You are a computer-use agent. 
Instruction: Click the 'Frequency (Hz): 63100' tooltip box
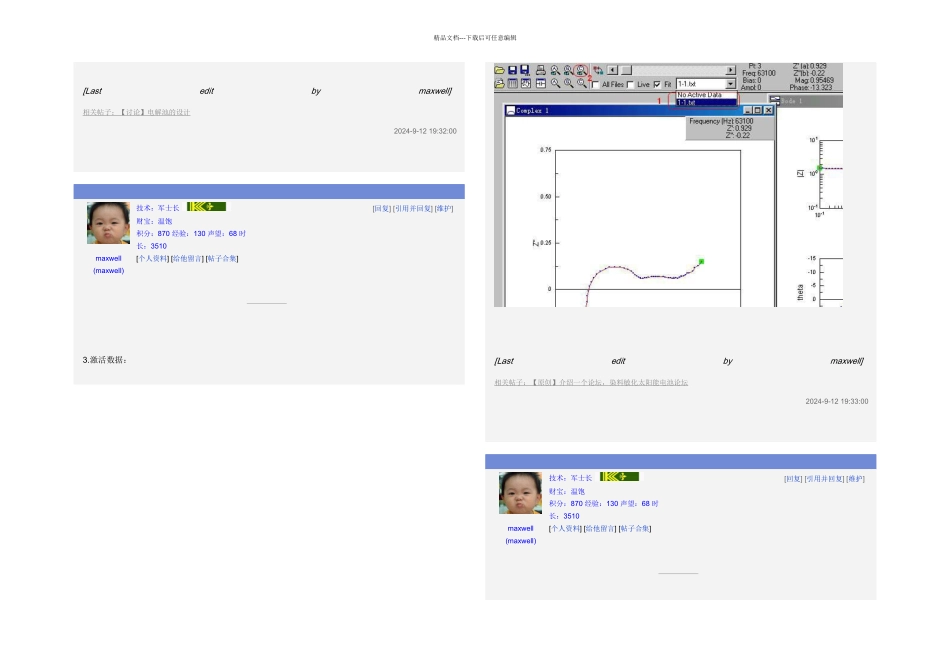point(730,128)
